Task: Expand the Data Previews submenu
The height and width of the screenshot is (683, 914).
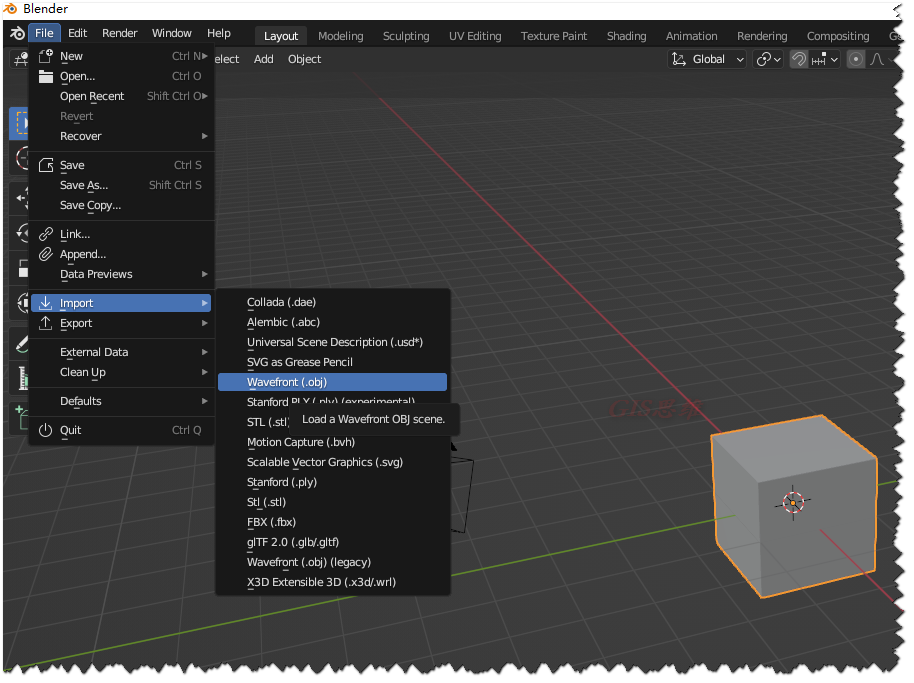Action: [121, 274]
